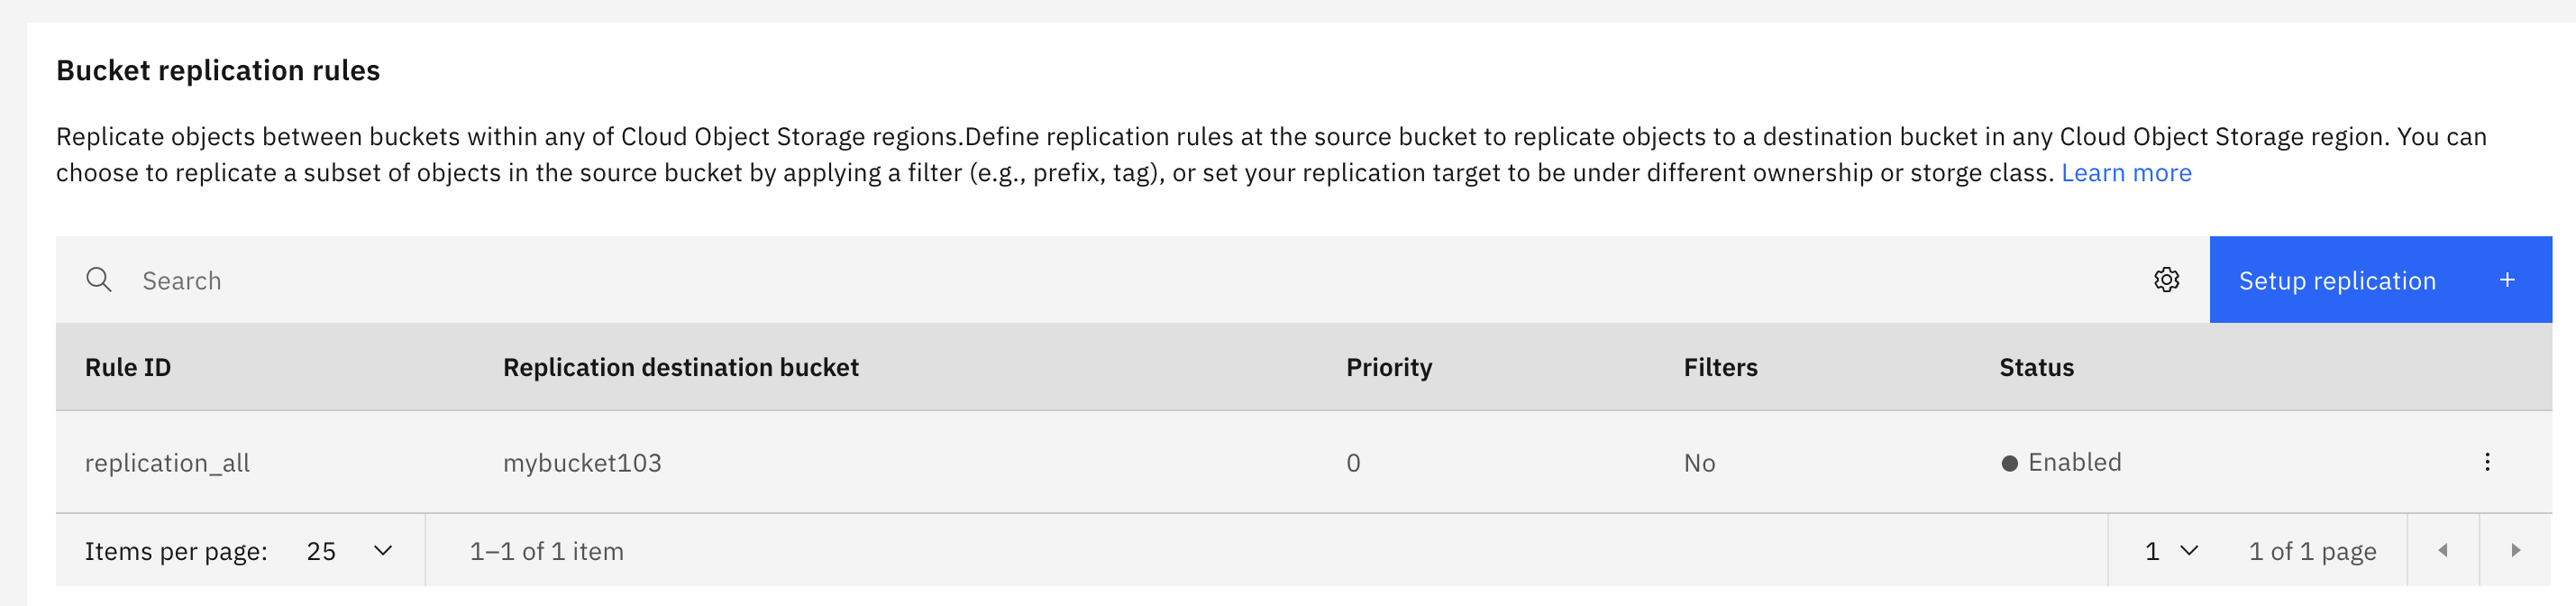Go to previous page arrow
The image size is (2576, 606).
pos(2442,550)
